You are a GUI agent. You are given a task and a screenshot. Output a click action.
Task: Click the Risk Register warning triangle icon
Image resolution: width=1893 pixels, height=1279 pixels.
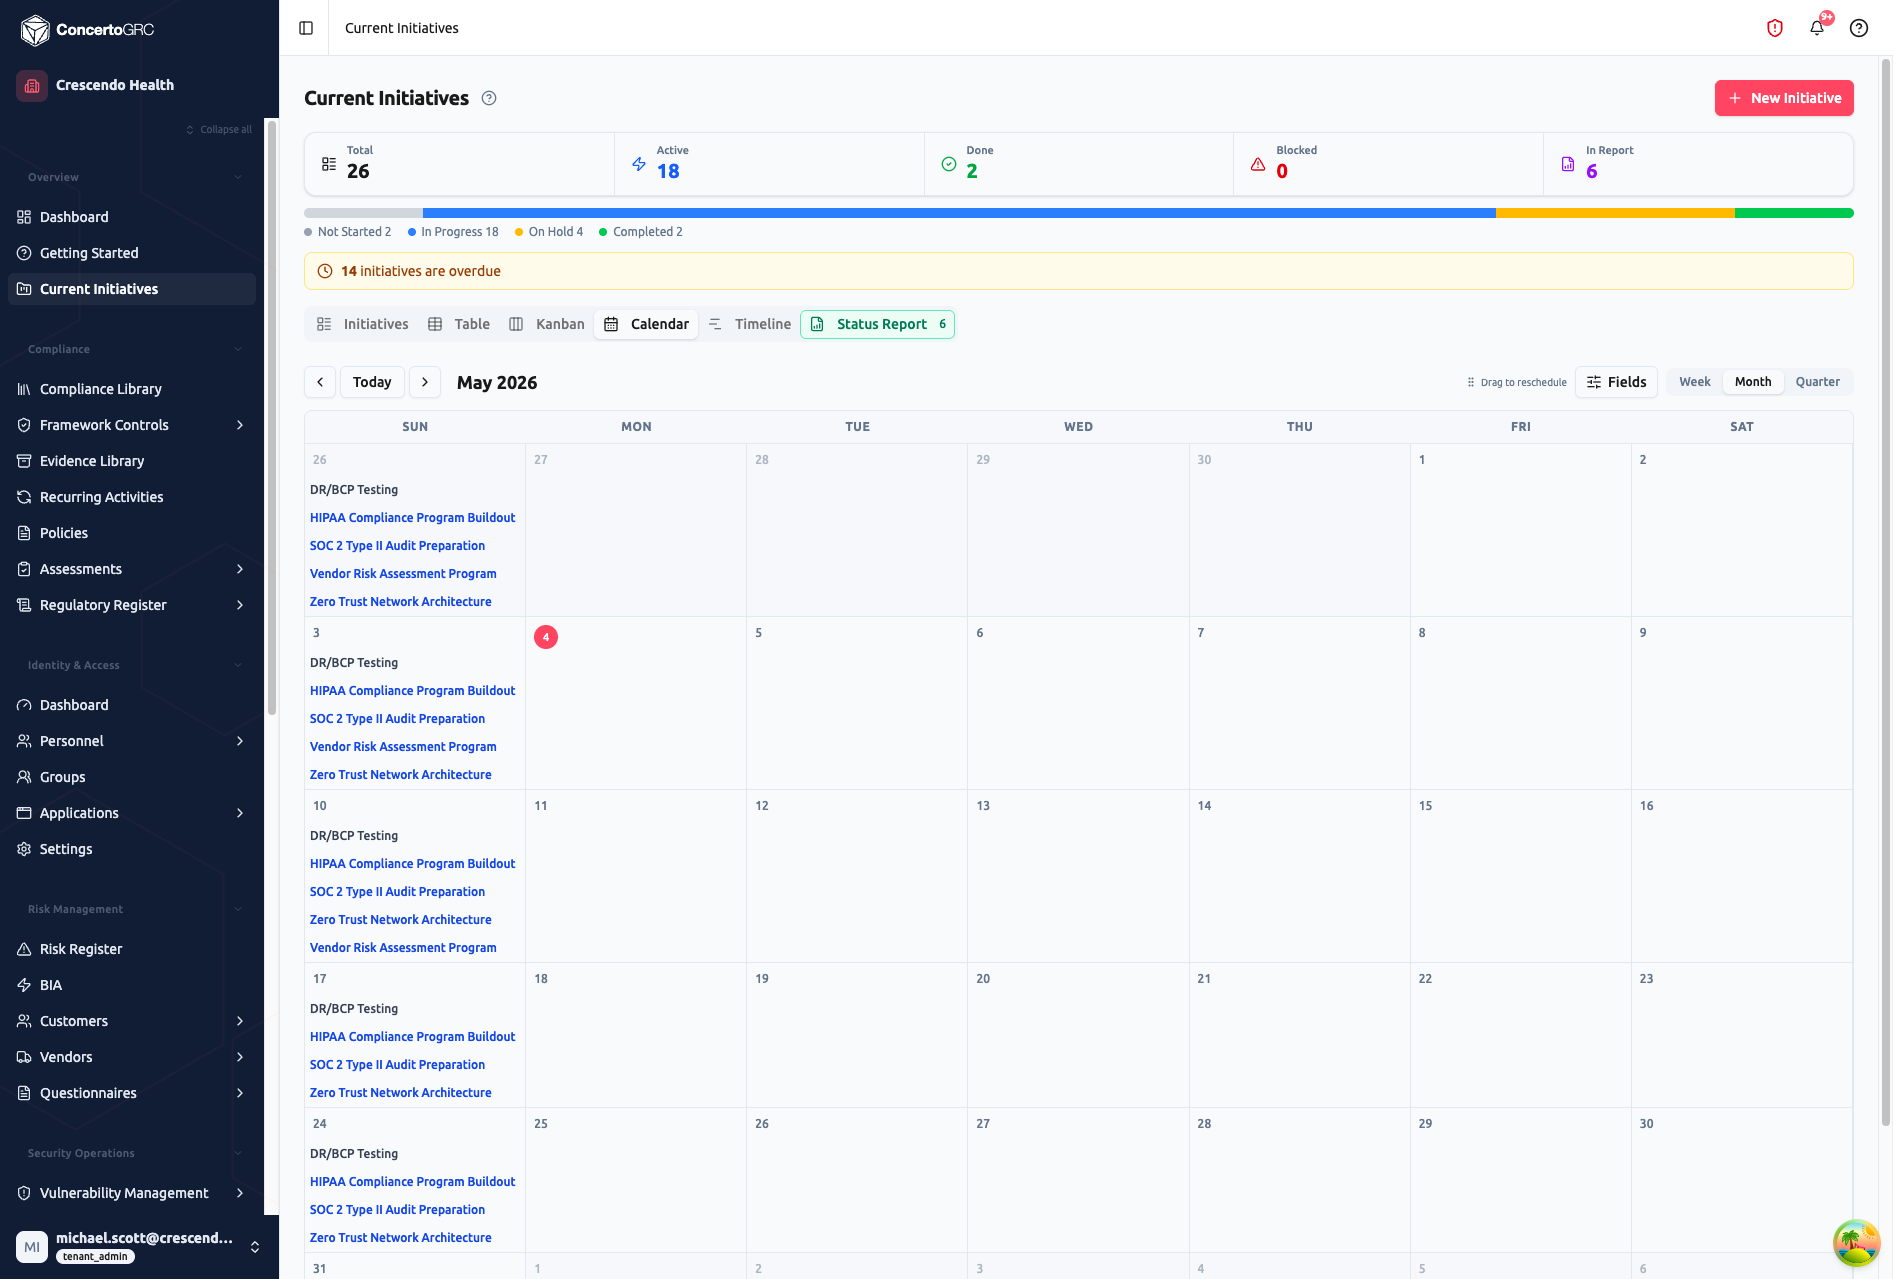24,949
